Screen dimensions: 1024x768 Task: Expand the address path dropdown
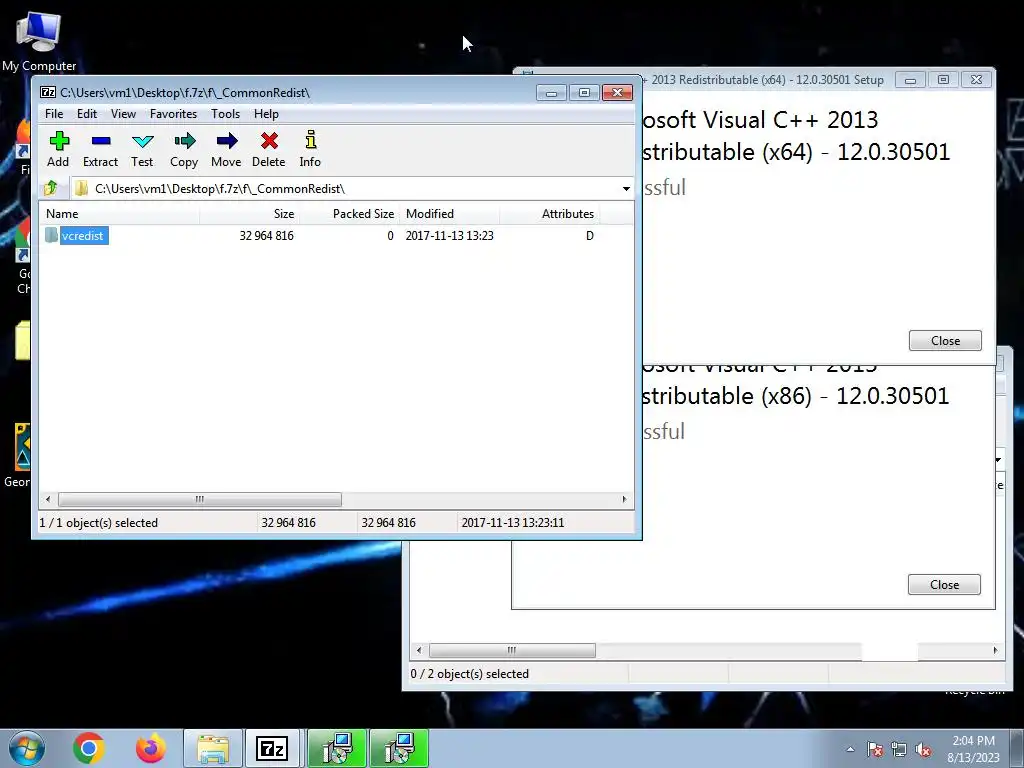click(x=626, y=189)
